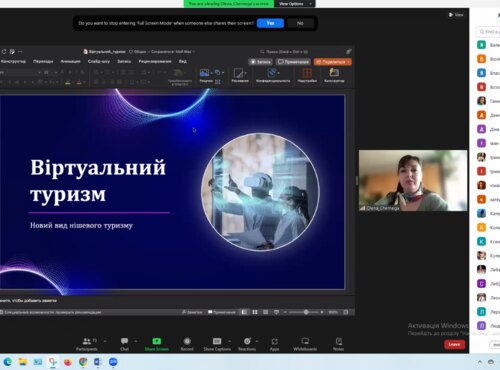
Task: Click the orange Поделиться button
Action: click(332, 62)
